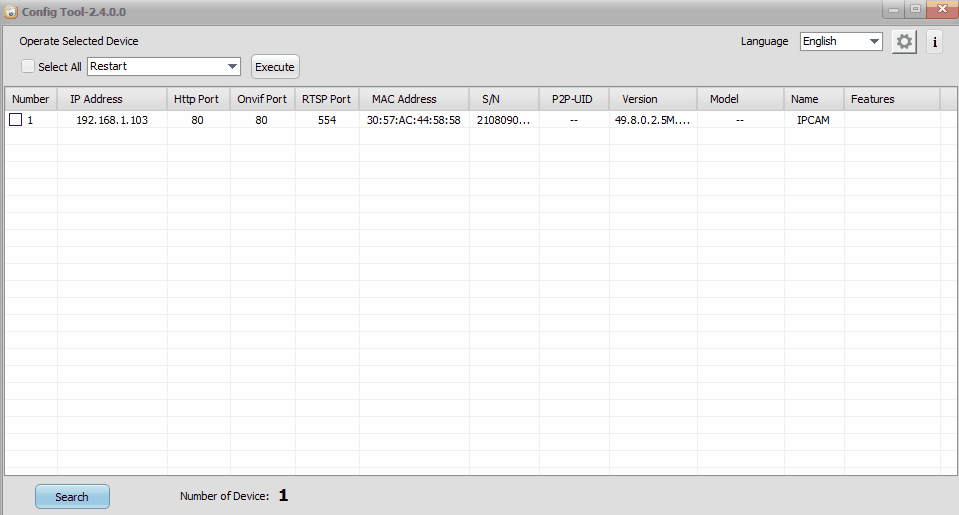Start device Search
Screen dimensions: 959x515
(x=72, y=497)
